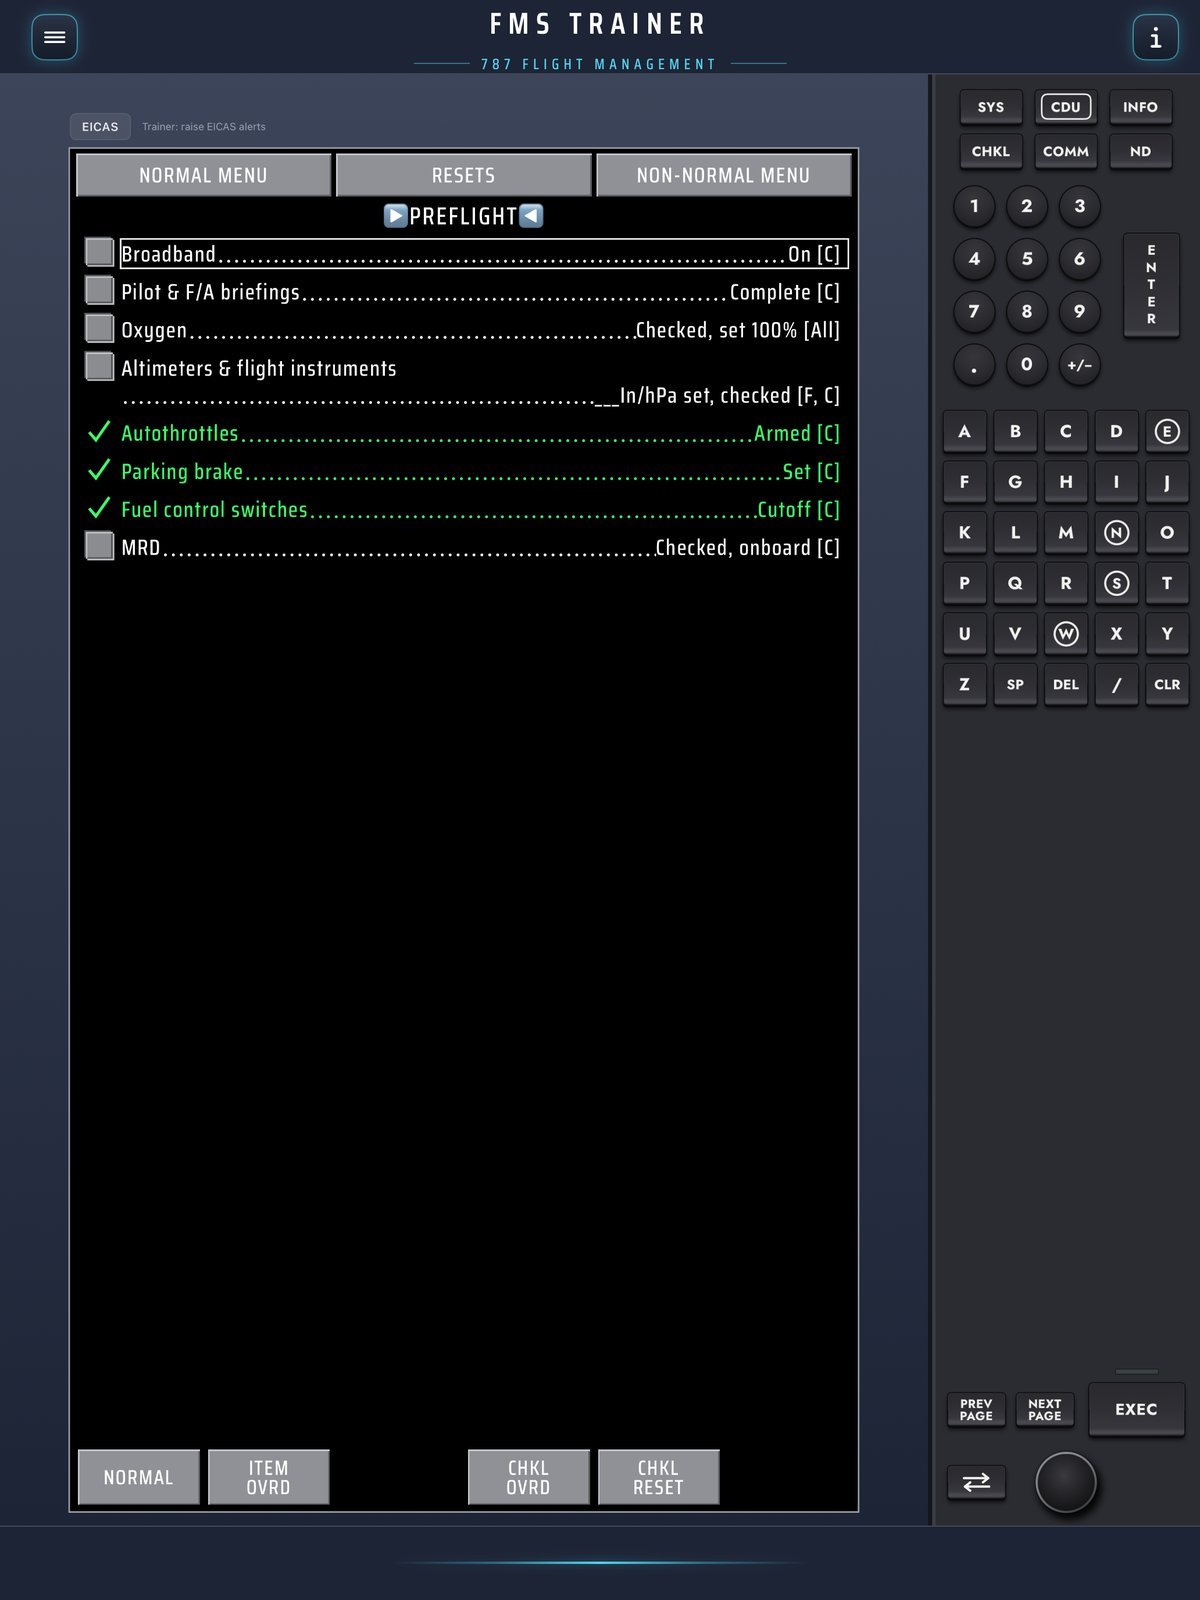
Task: Tap letter key Z
Action: (x=964, y=684)
